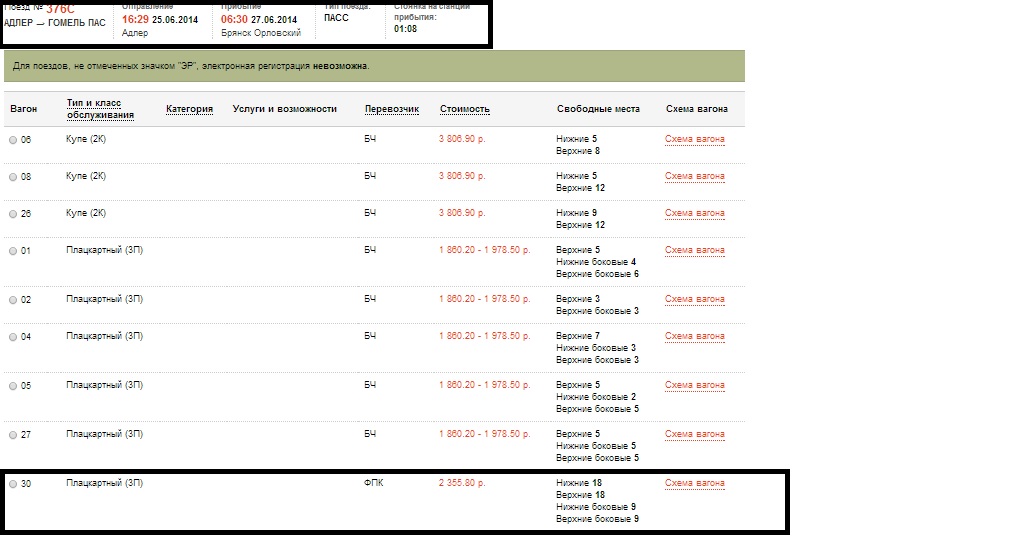Image resolution: width=1014 pixels, height=537 pixels.
Task: Select the radio button for wagon 04
Action: click(x=13, y=337)
